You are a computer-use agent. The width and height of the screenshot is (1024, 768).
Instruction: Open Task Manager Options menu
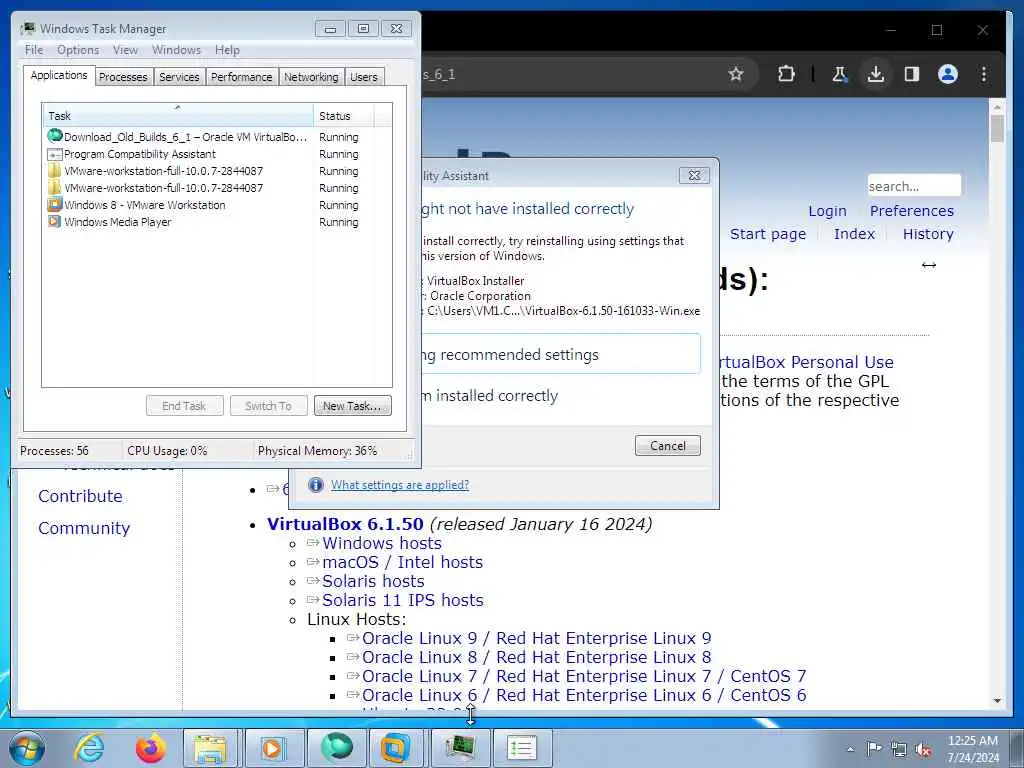coord(78,50)
